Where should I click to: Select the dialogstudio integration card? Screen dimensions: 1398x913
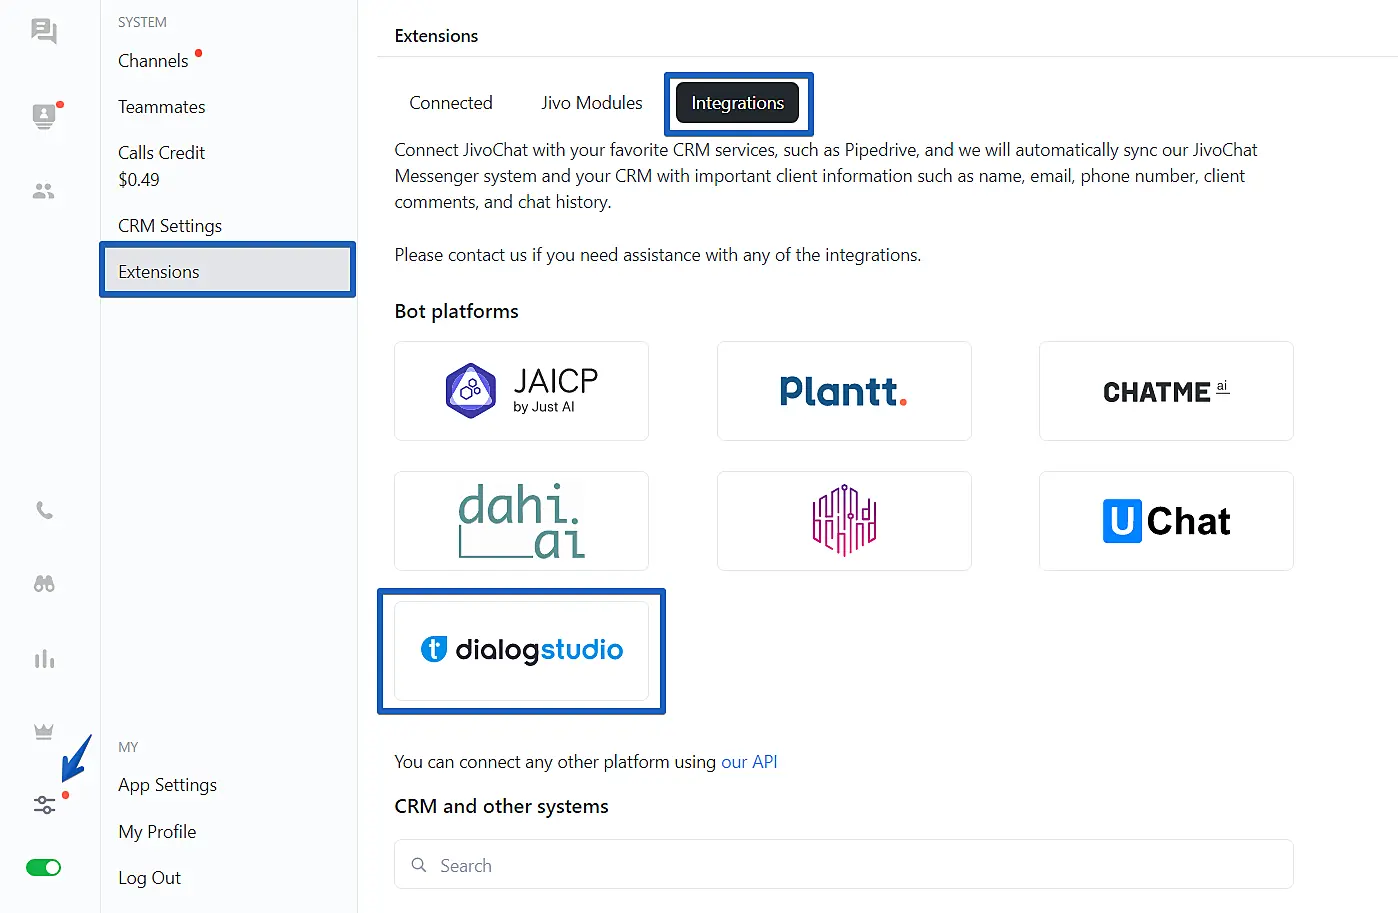click(521, 650)
